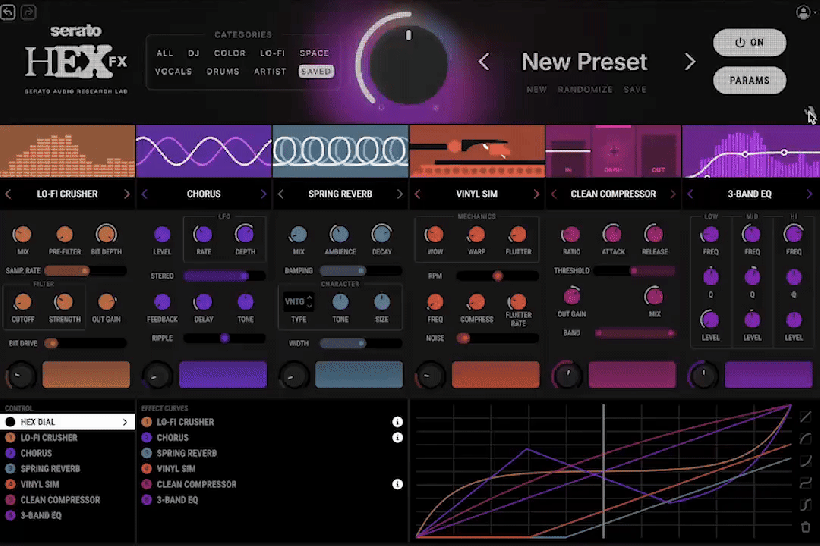The width and height of the screenshot is (820, 546).
Task: Toggle the 3-Band EQ purple enable pad
Action: pos(769,374)
